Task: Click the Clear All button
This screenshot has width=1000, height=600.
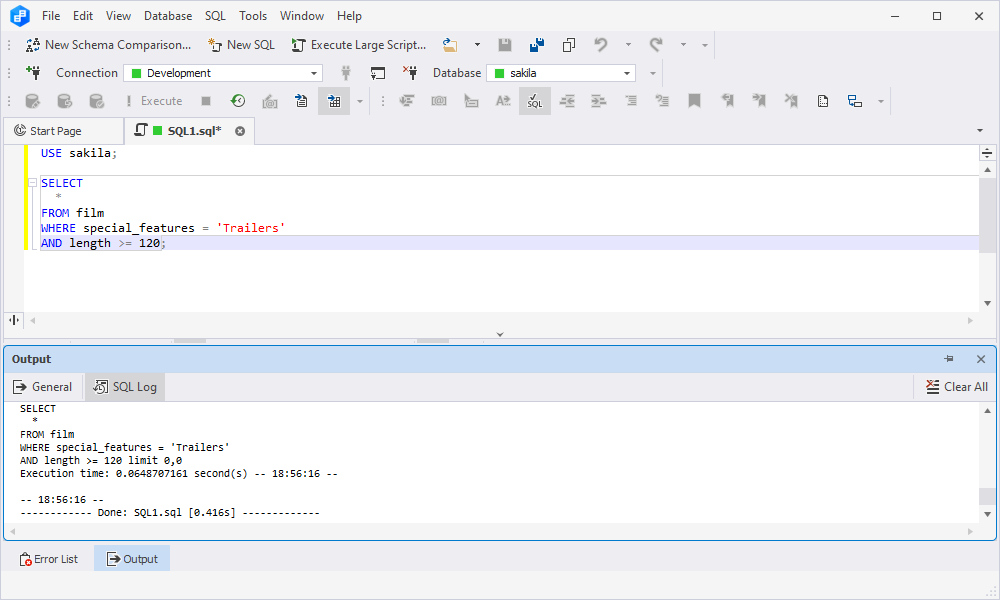Action: tap(957, 387)
